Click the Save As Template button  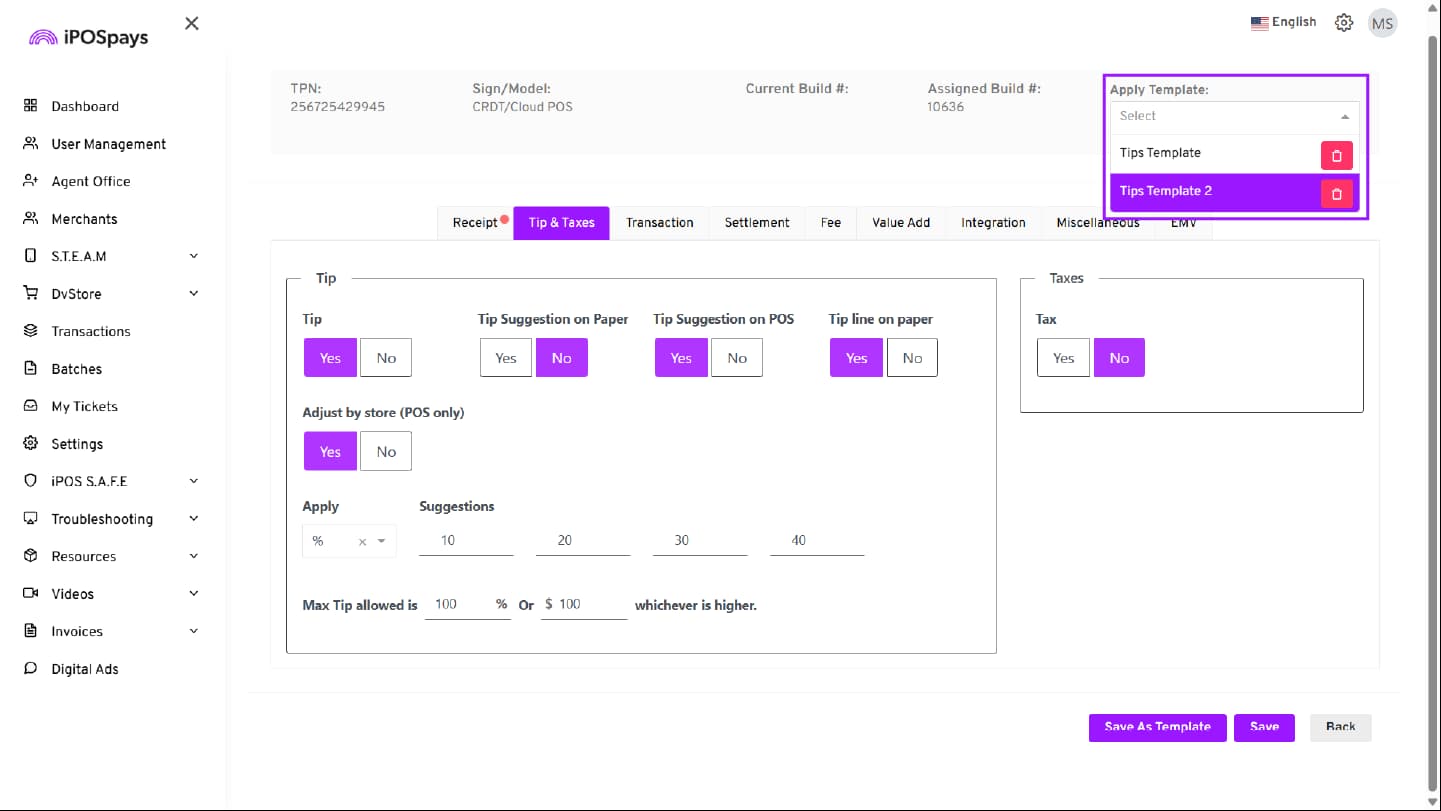[1157, 727]
